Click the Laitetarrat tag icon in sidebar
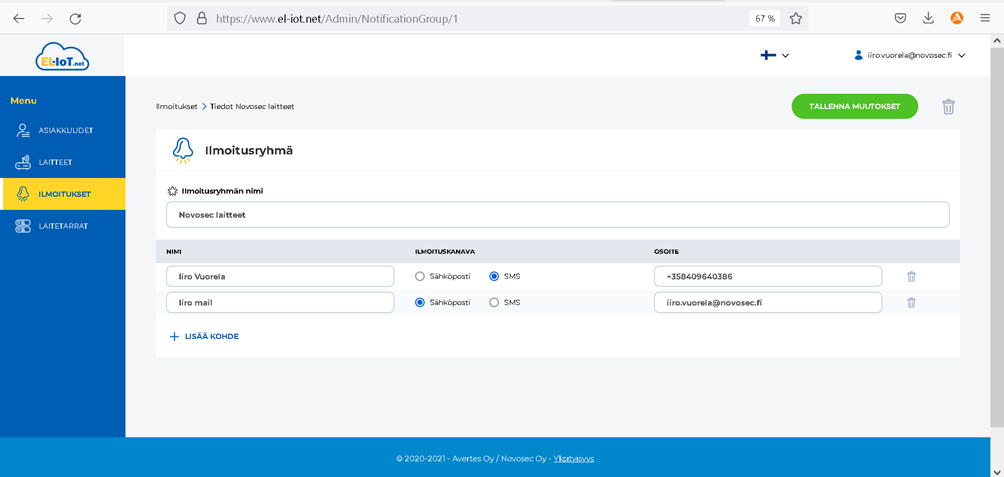Screen dimensions: 1004x477 pos(22,226)
